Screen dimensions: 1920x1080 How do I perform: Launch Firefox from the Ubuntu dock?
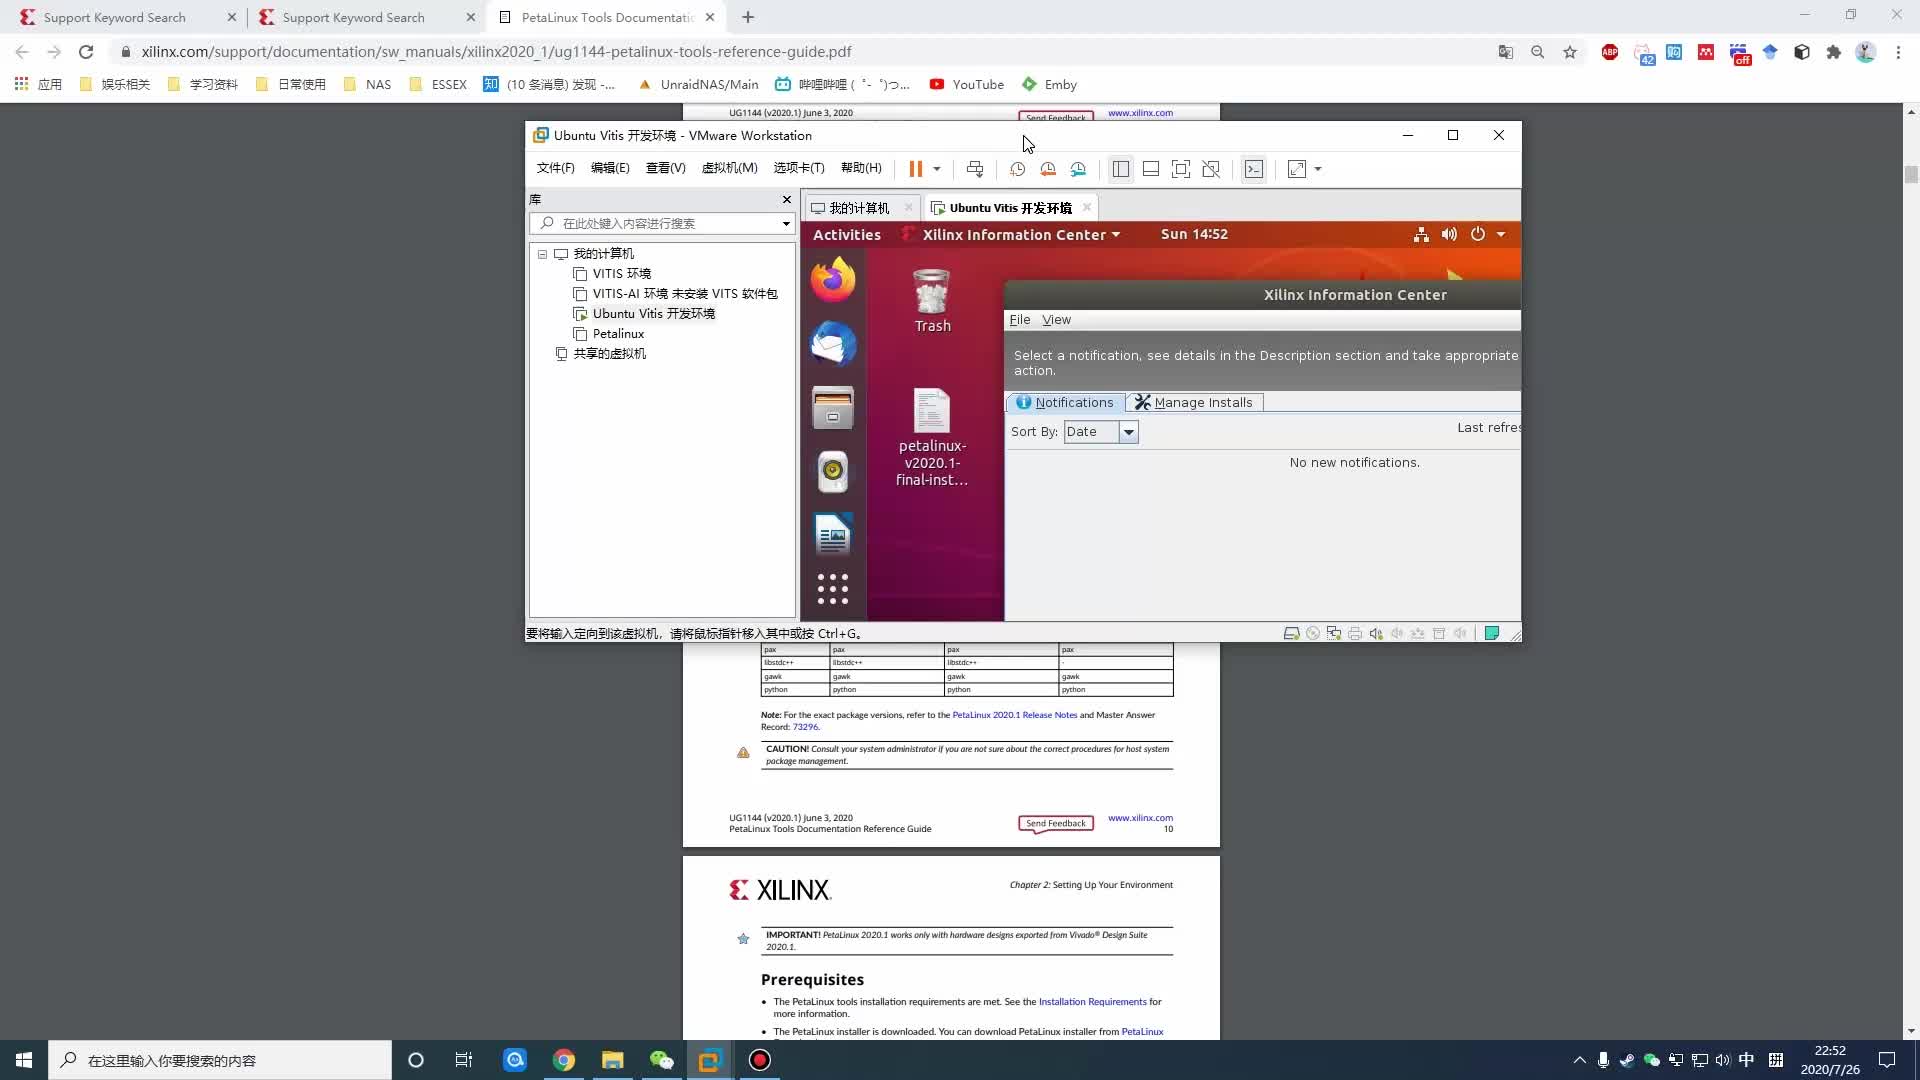(x=833, y=279)
